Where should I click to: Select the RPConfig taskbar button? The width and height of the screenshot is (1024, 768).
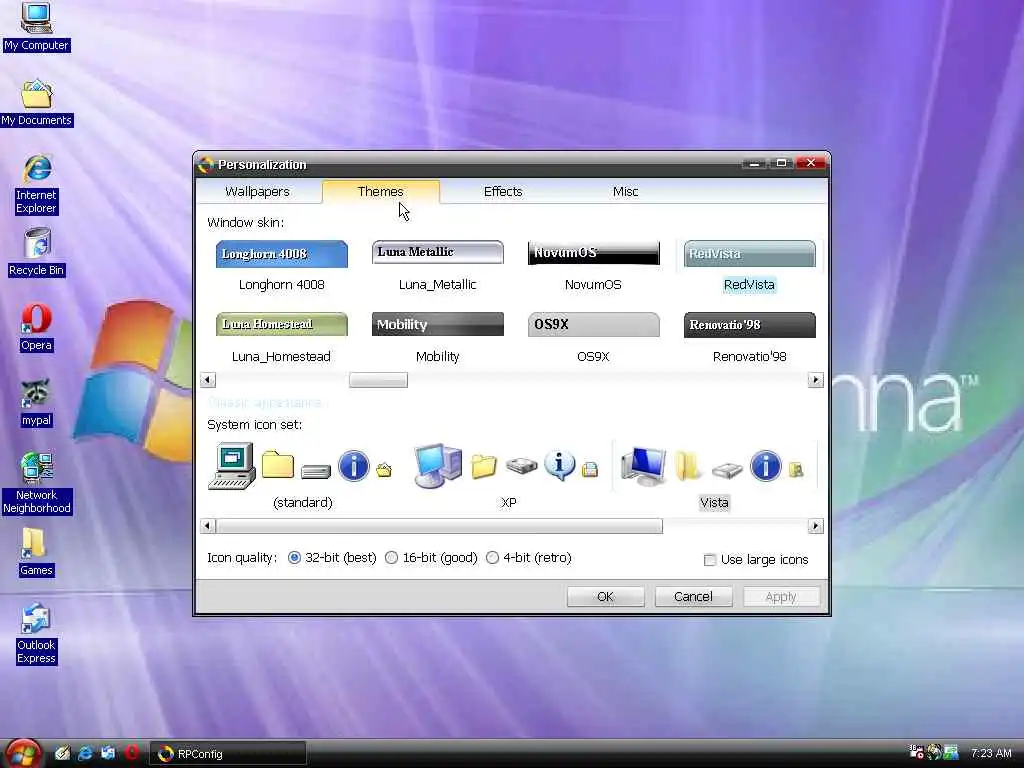point(228,754)
